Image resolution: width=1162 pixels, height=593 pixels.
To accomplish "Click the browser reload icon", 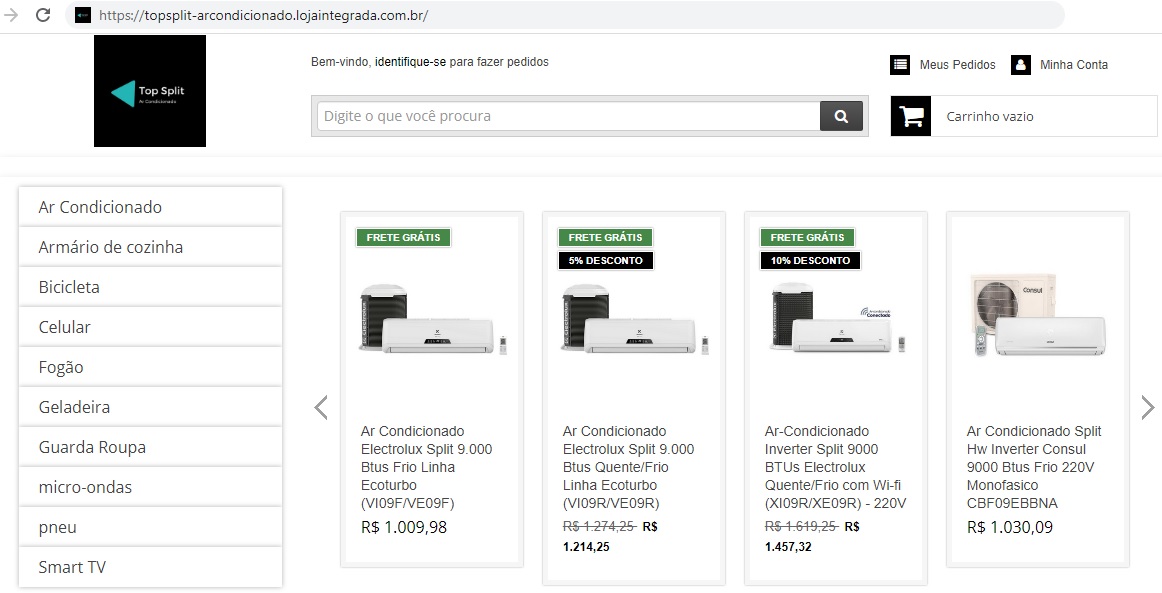I will point(43,15).
